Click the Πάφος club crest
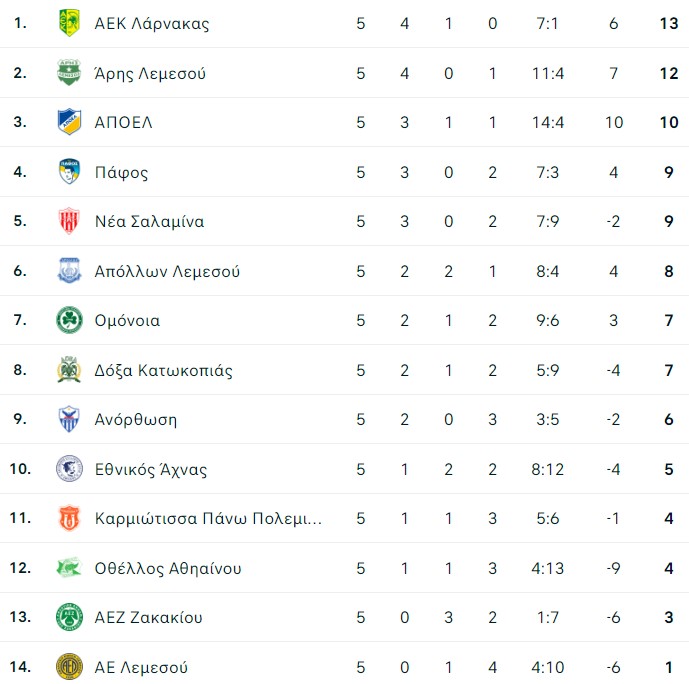Viewport: 689px width, 684px height. click(x=69, y=171)
